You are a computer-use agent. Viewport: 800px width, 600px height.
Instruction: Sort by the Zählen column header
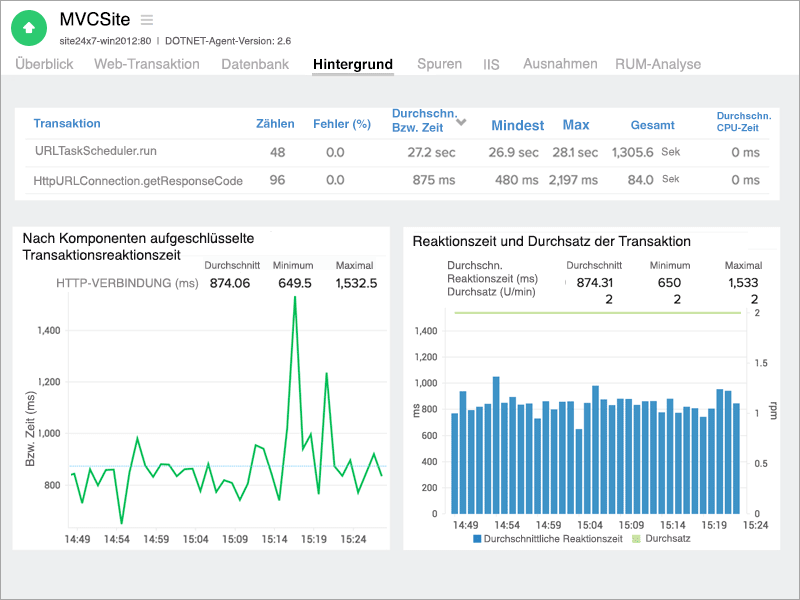coord(275,124)
